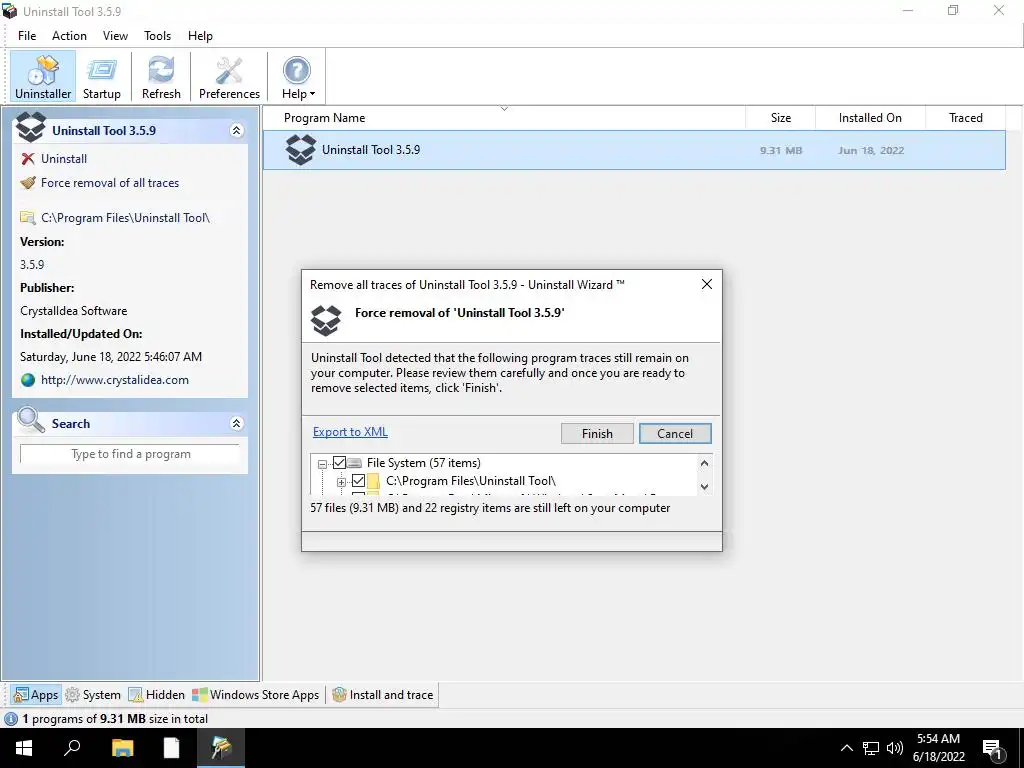Image resolution: width=1024 pixels, height=768 pixels.
Task: Collapse the Search panel
Action: tap(236, 424)
